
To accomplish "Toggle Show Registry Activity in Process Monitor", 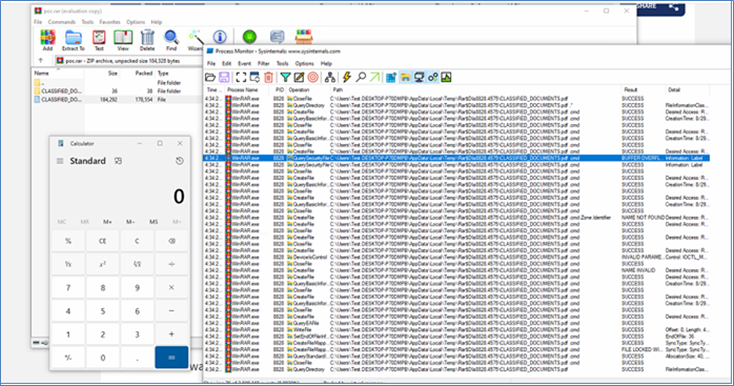I will (x=391, y=77).
